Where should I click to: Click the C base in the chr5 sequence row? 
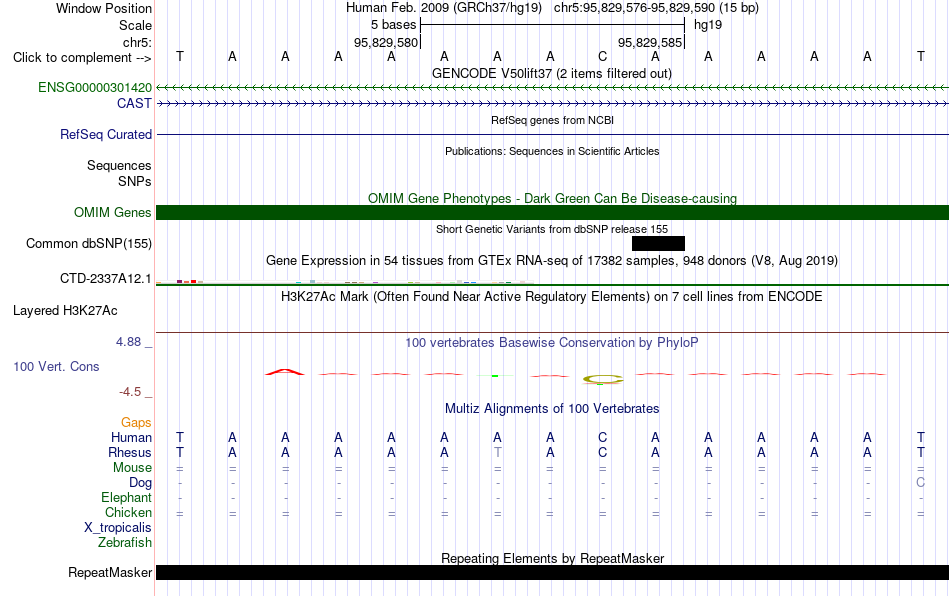point(602,57)
